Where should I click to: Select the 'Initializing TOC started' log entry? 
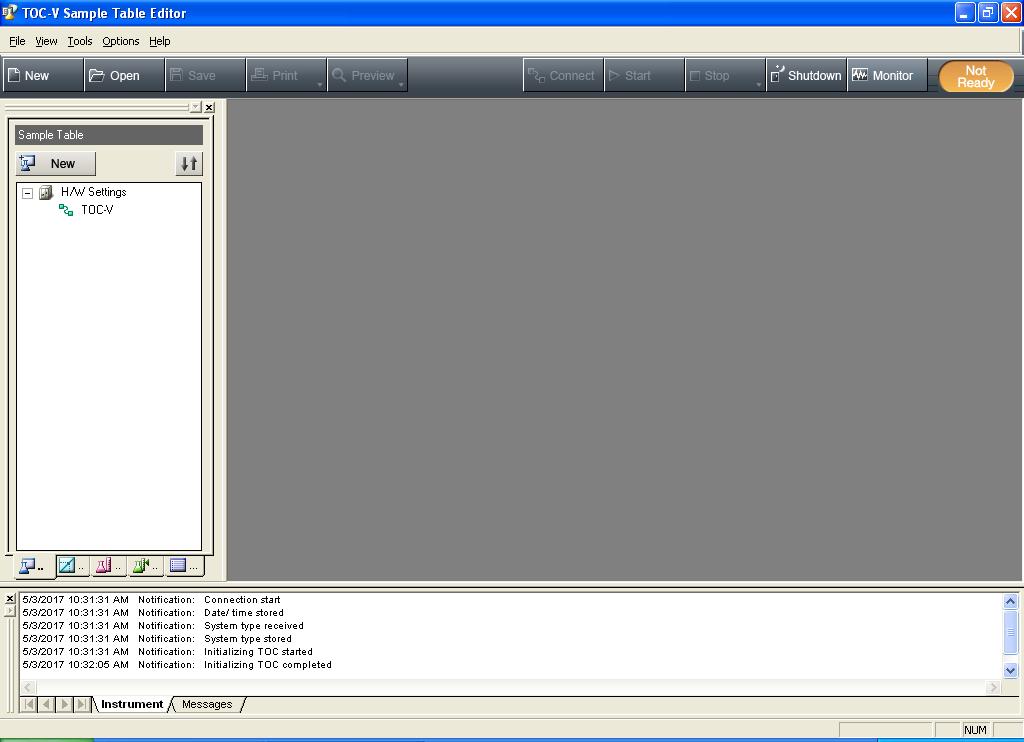tap(168, 652)
